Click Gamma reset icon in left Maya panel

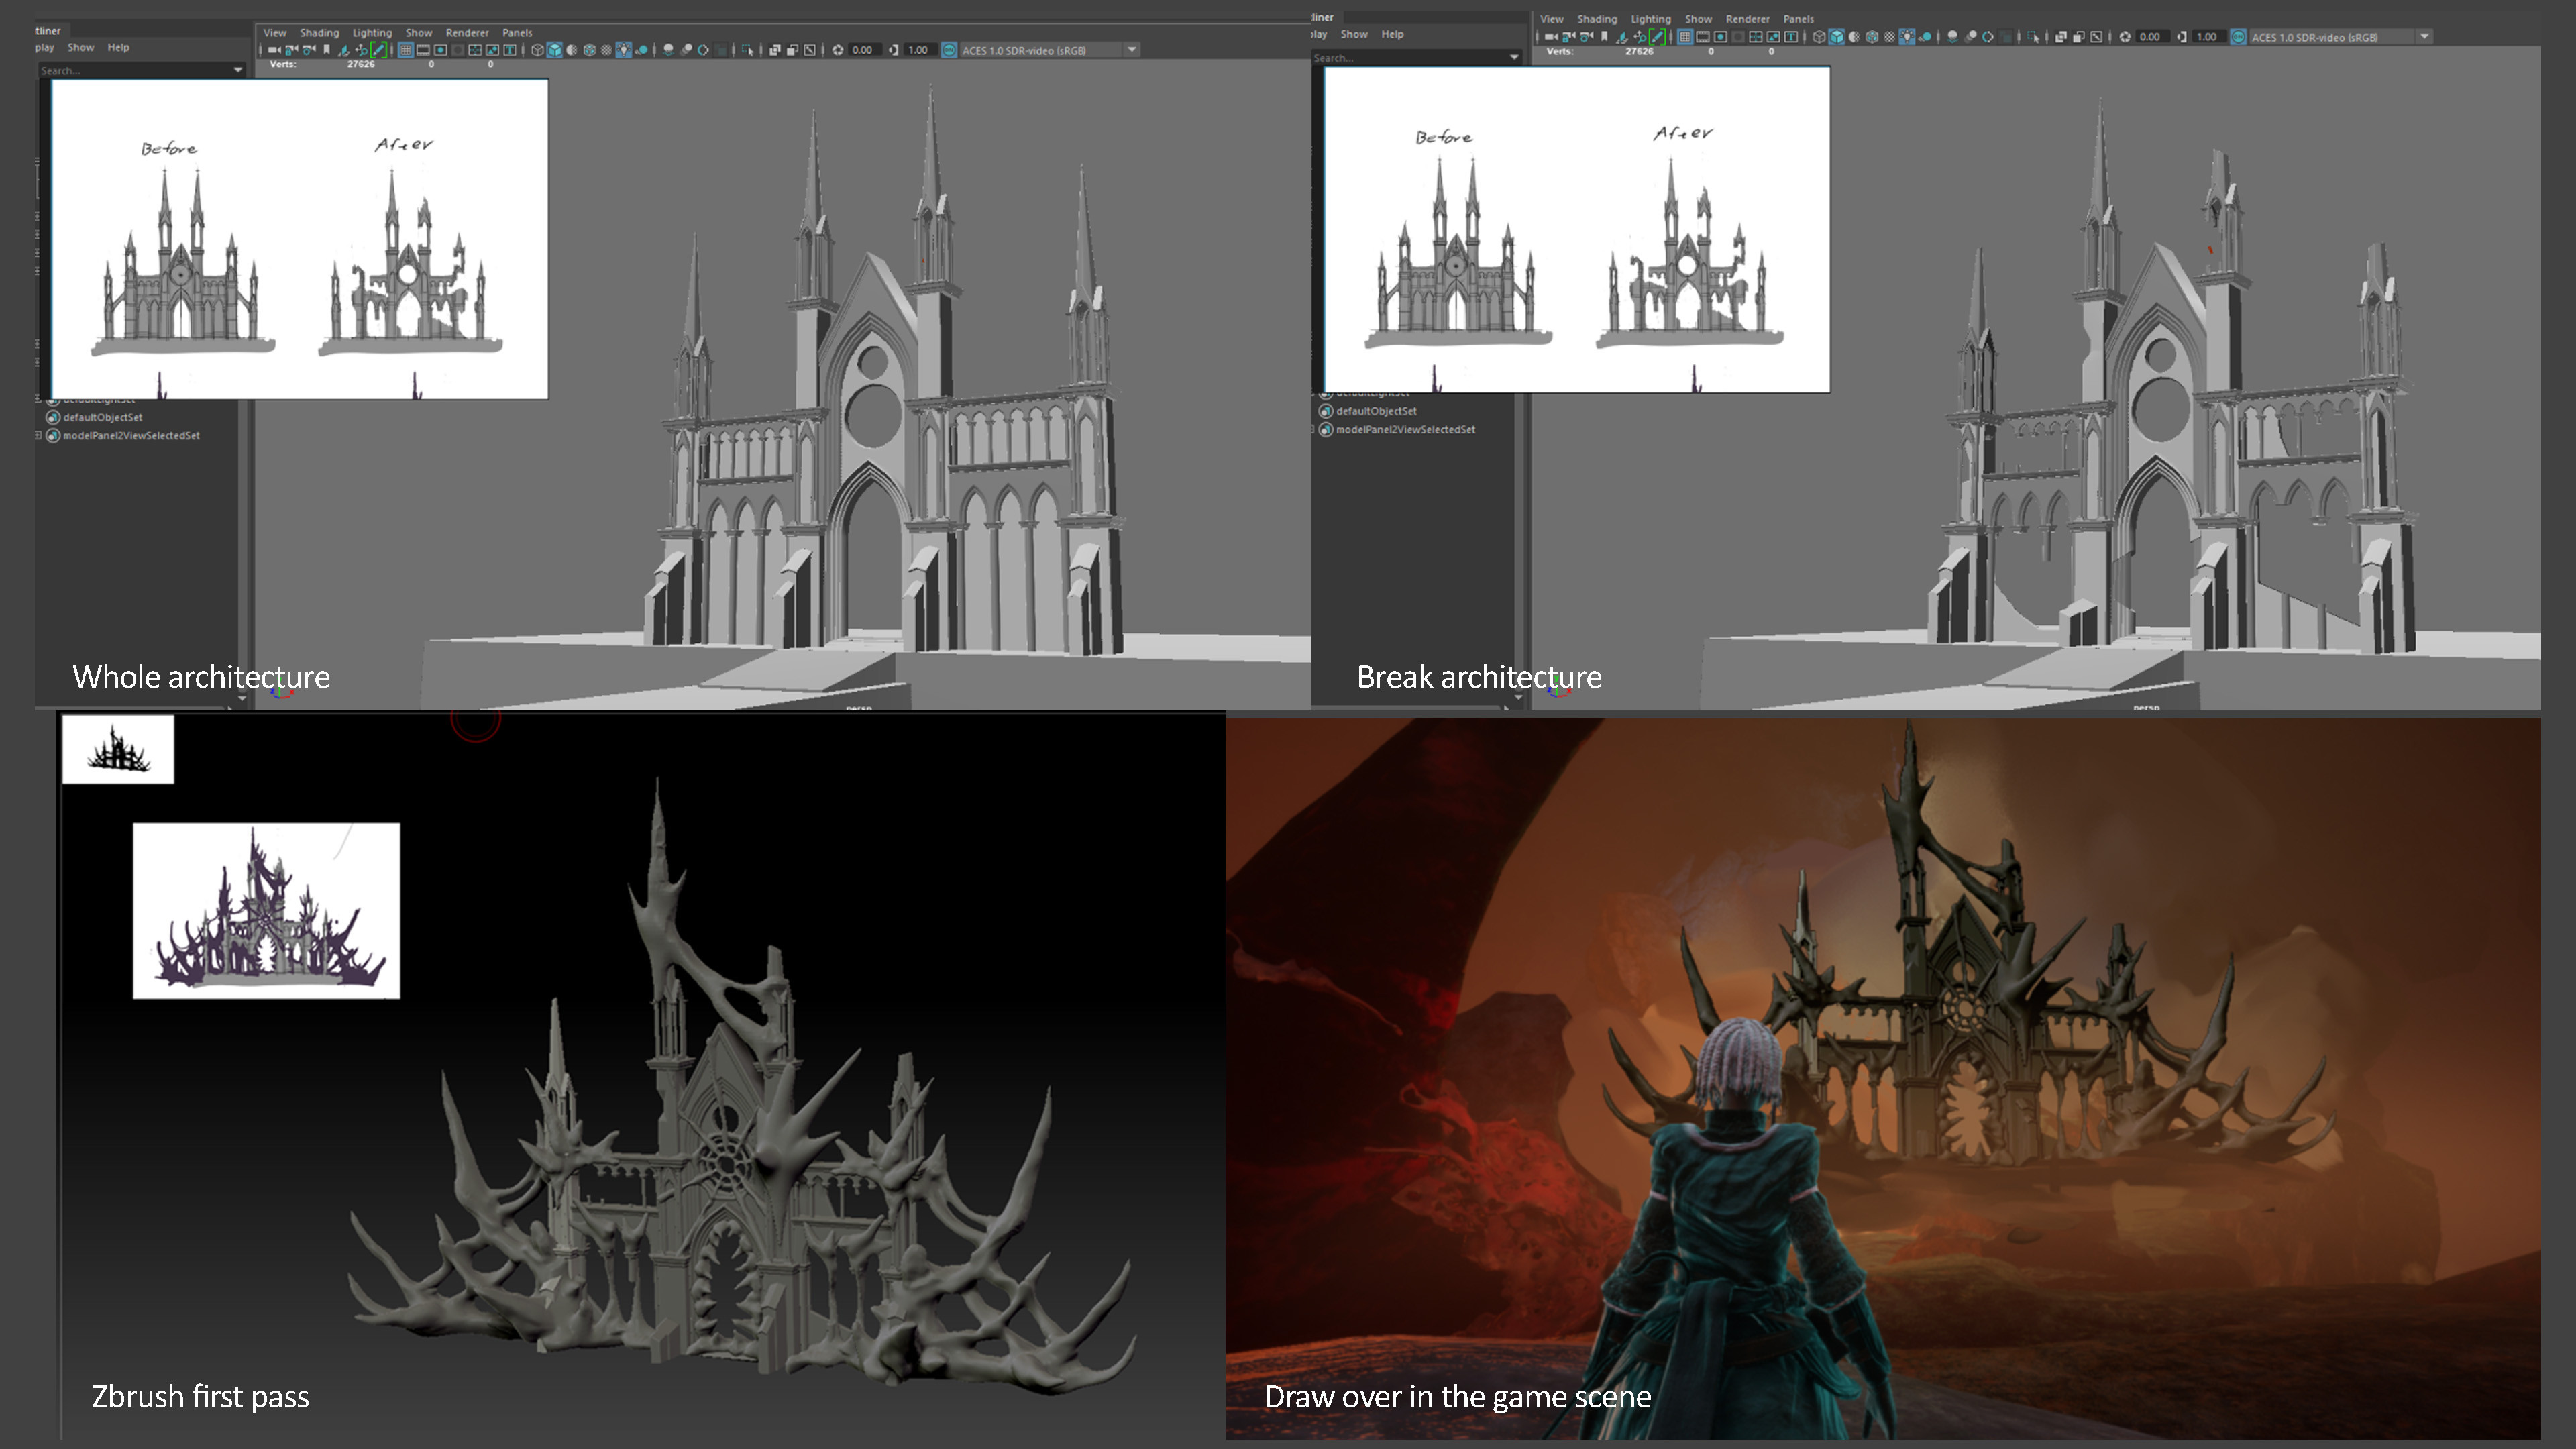[x=893, y=50]
